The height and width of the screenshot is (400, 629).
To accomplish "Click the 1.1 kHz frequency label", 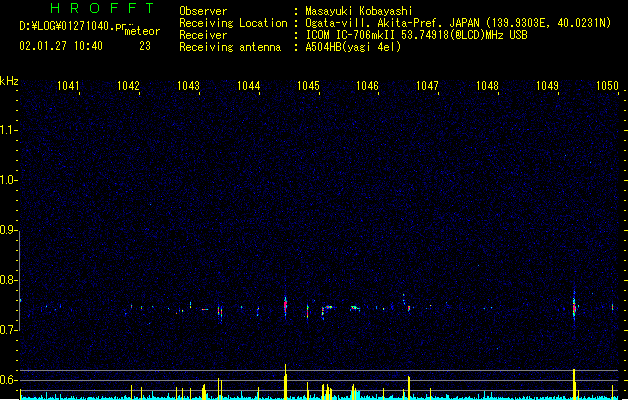I will click(8, 130).
